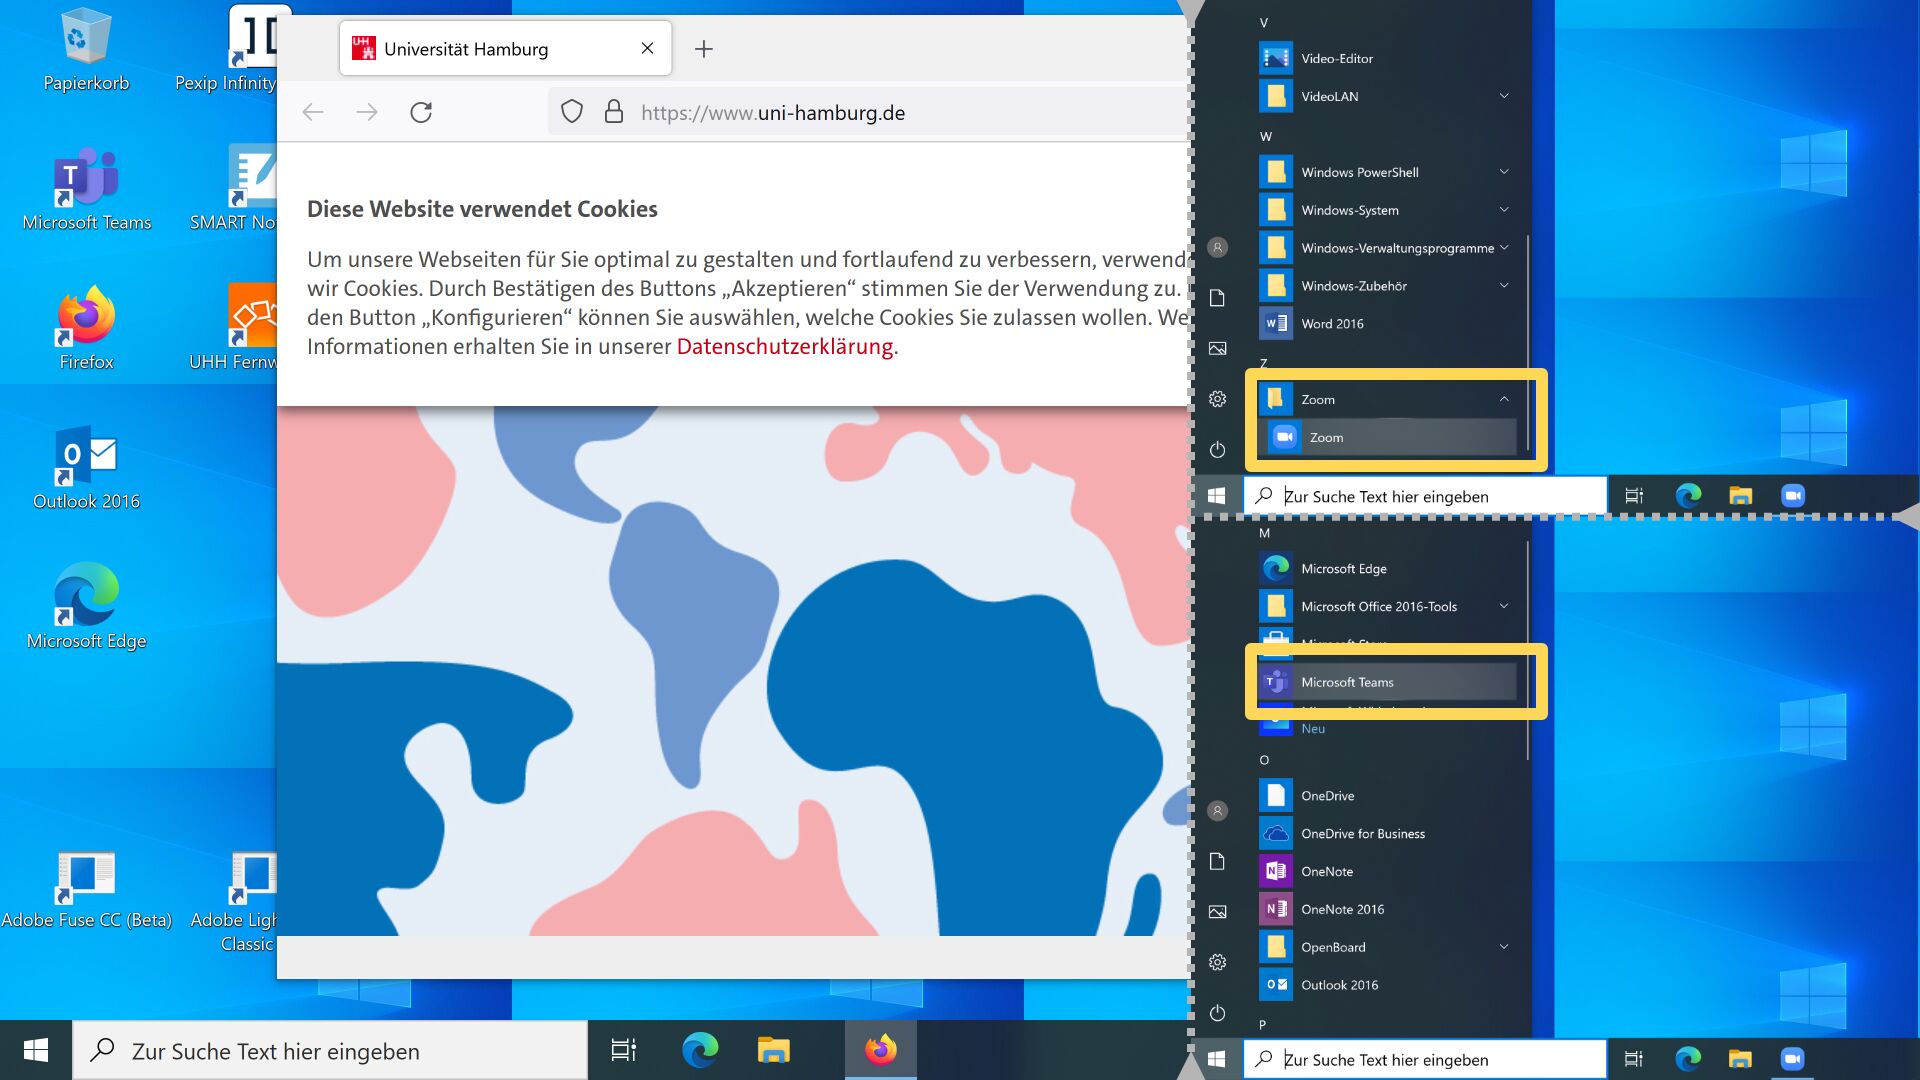Screen dimensions: 1920x1080
Task: Open Outlook 2016 desktop shortcut
Action: (x=86, y=469)
